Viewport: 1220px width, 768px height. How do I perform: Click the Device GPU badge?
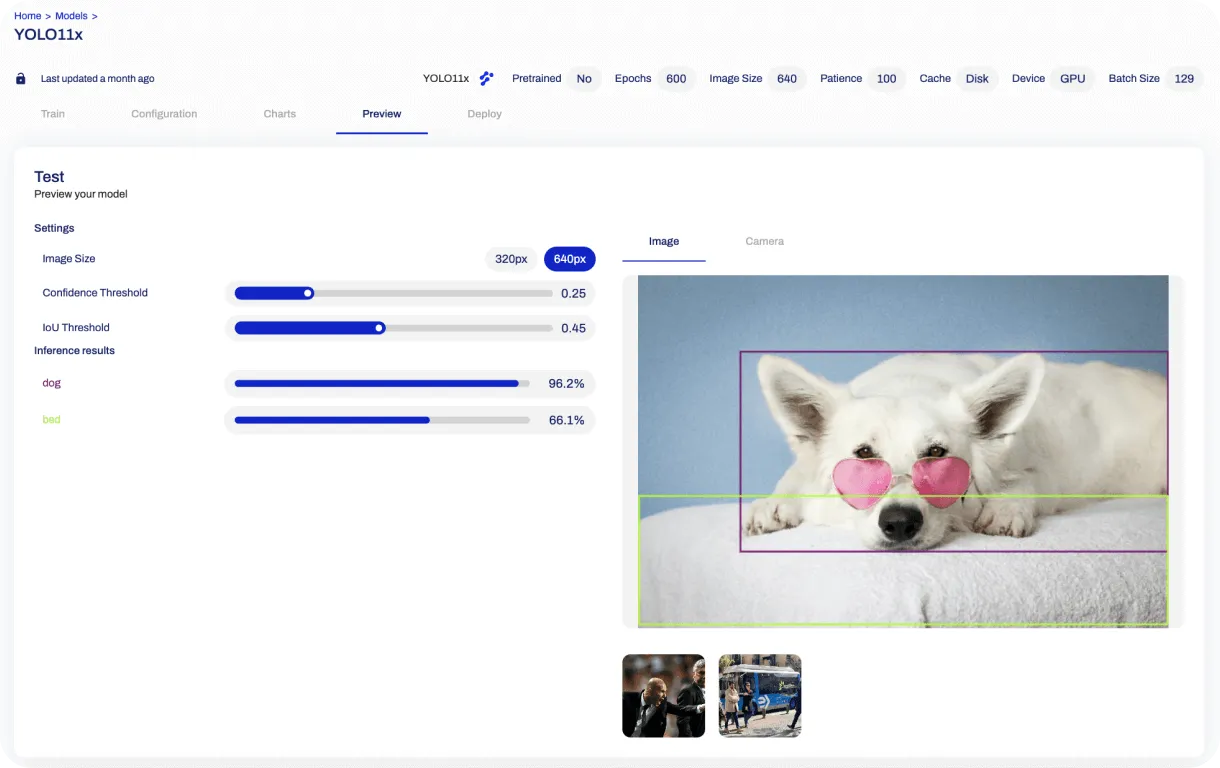[1073, 79]
